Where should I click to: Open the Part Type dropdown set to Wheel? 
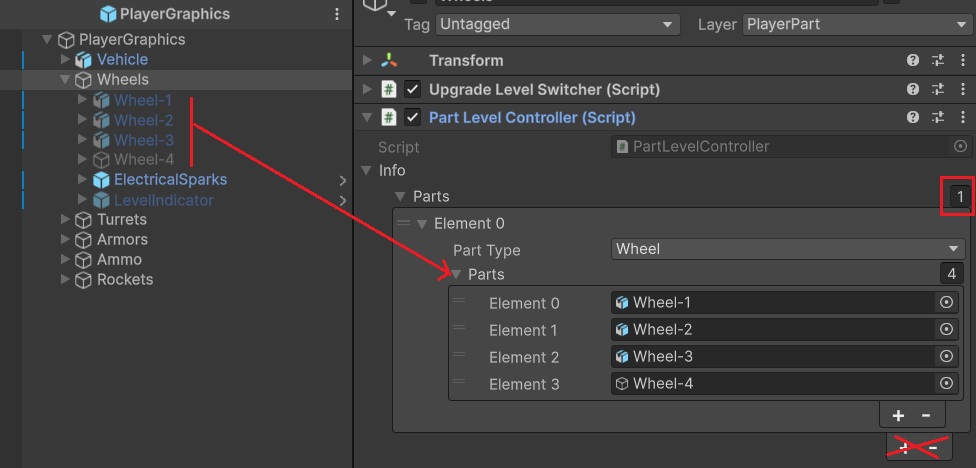coord(787,249)
